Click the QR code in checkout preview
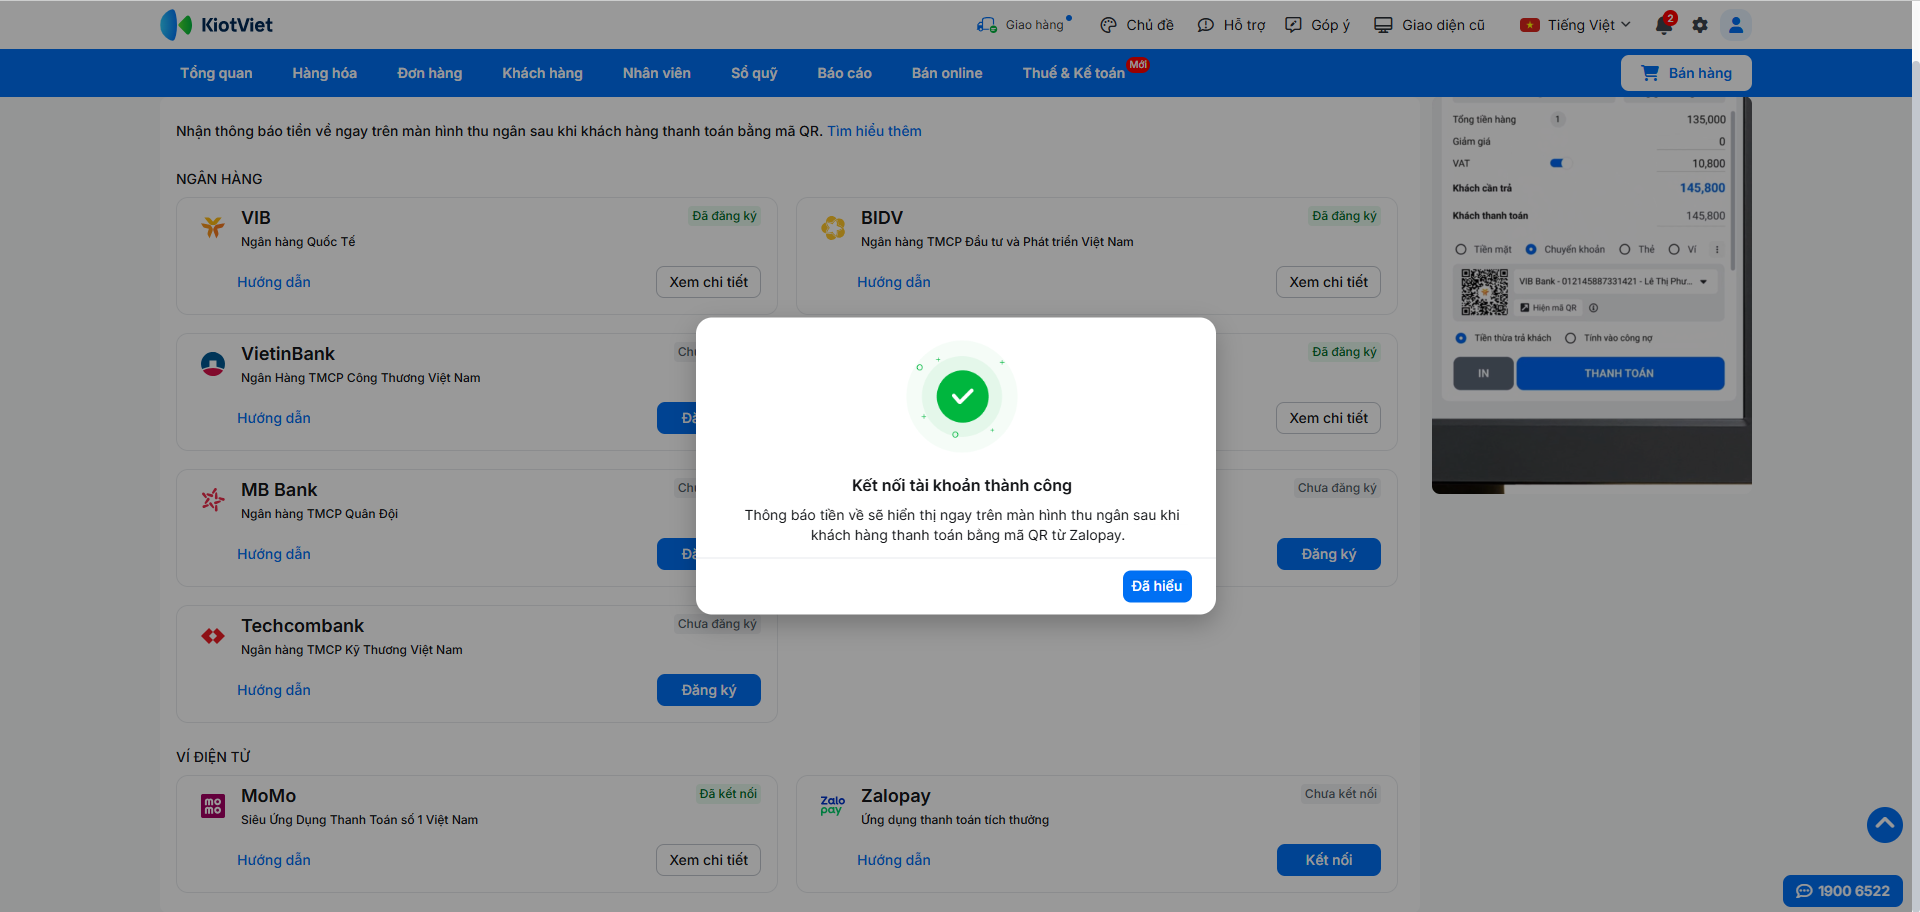The image size is (1920, 912). coord(1484,292)
